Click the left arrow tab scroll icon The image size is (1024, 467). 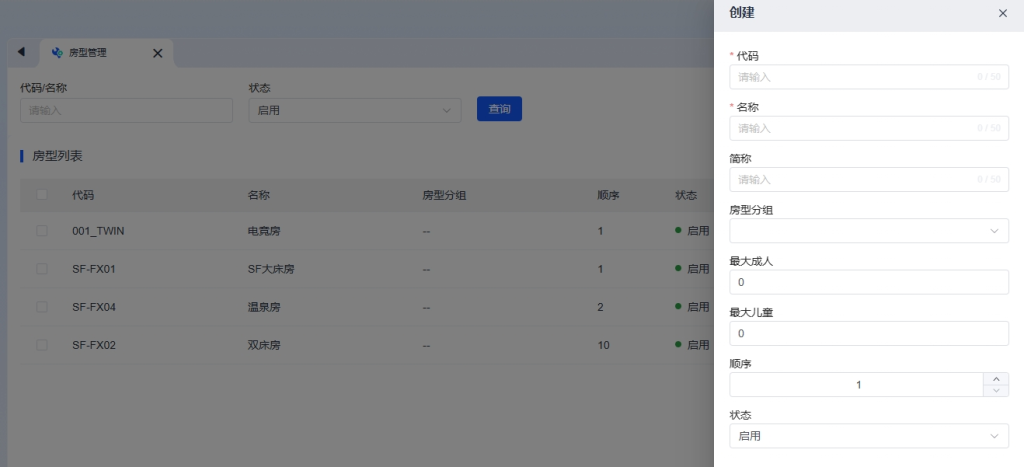point(21,52)
